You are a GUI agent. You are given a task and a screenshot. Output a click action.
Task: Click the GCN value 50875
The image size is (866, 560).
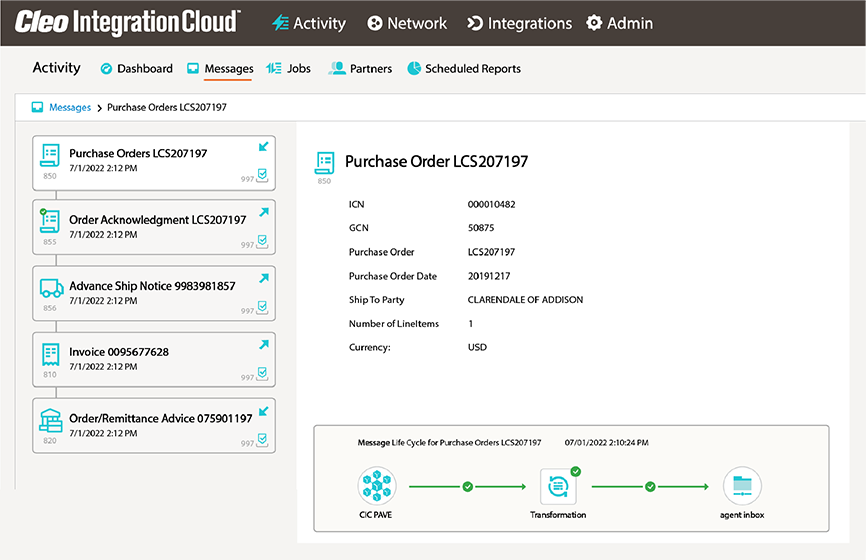click(x=481, y=228)
